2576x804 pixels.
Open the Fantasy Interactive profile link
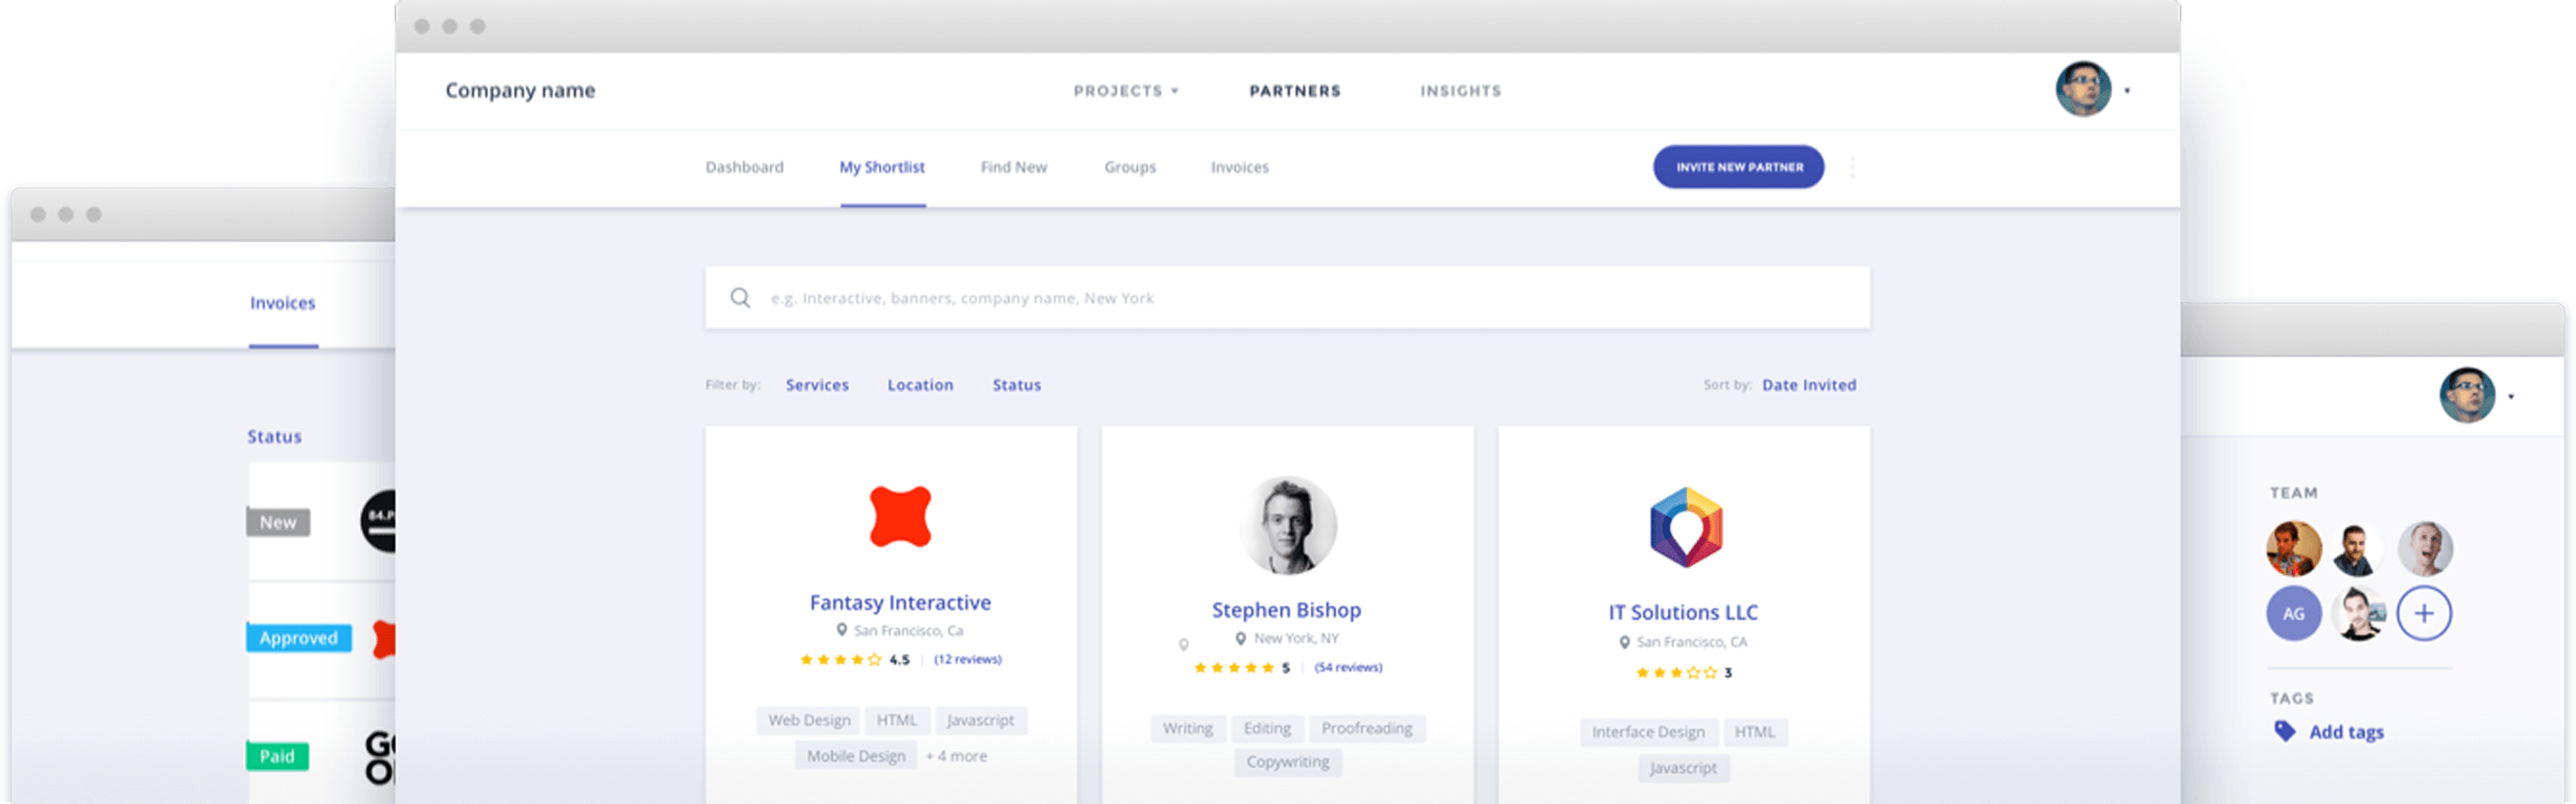900,602
